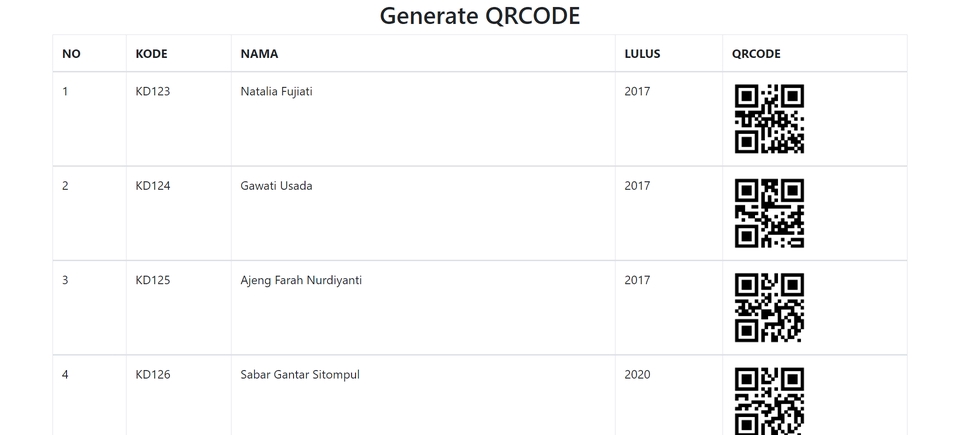Click the name Gawati Usada
Image resolution: width=960 pixels, height=435 pixels.
point(276,186)
